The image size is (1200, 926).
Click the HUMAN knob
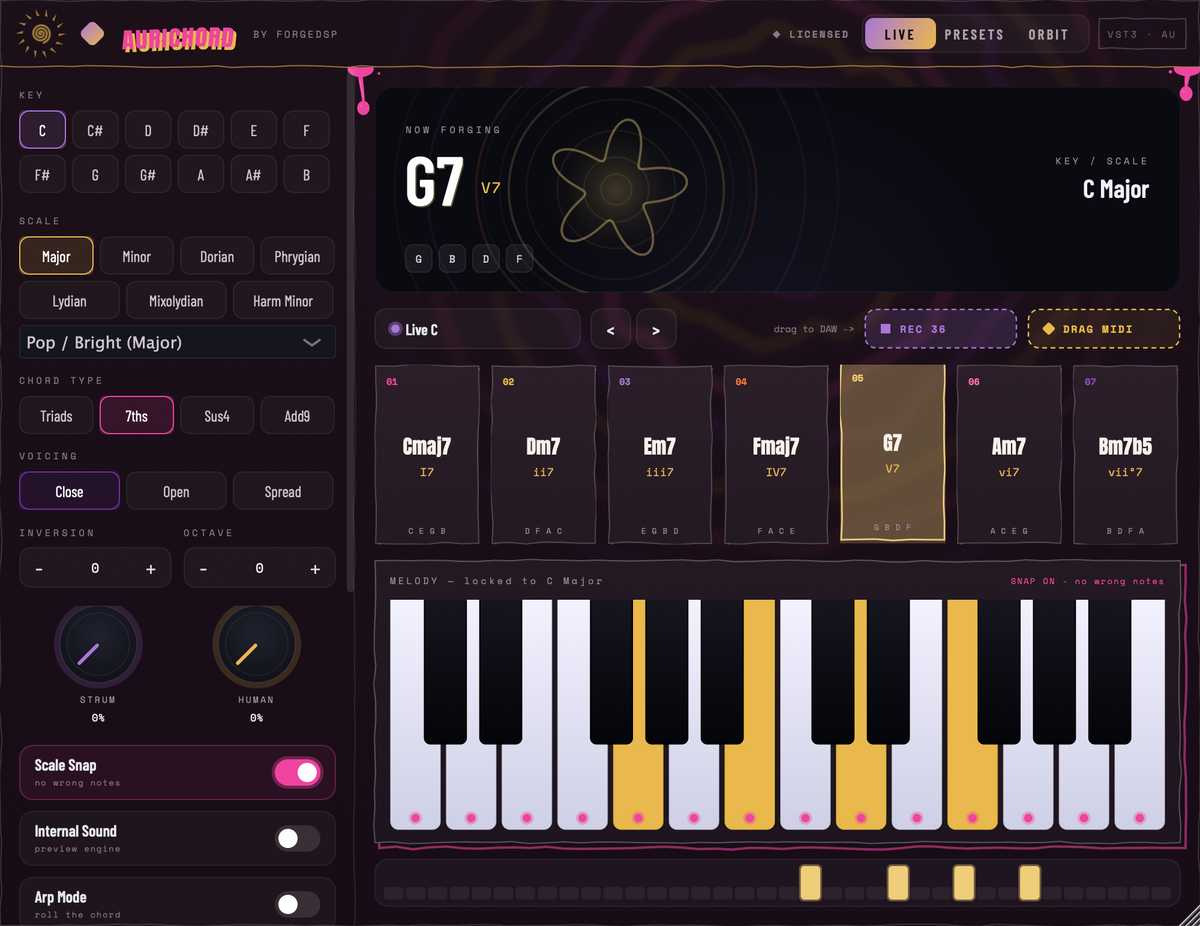tap(256, 645)
